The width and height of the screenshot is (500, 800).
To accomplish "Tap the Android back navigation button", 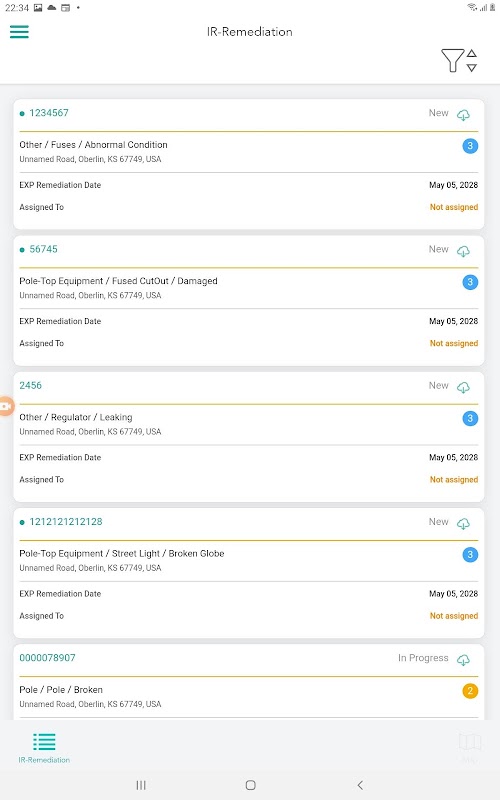I will [x=360, y=785].
